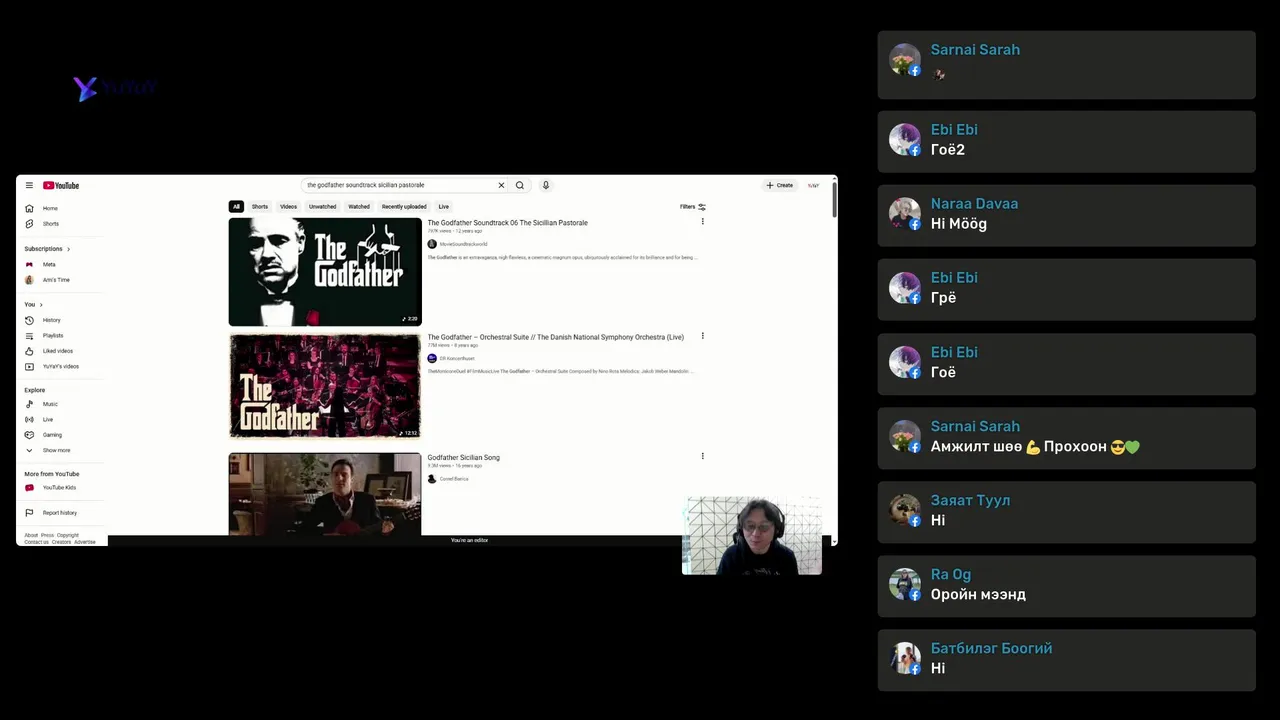The height and width of the screenshot is (720, 1280).
Task: Click the 'Гоё2' comment from Ebi Ebi
Action: point(948,150)
